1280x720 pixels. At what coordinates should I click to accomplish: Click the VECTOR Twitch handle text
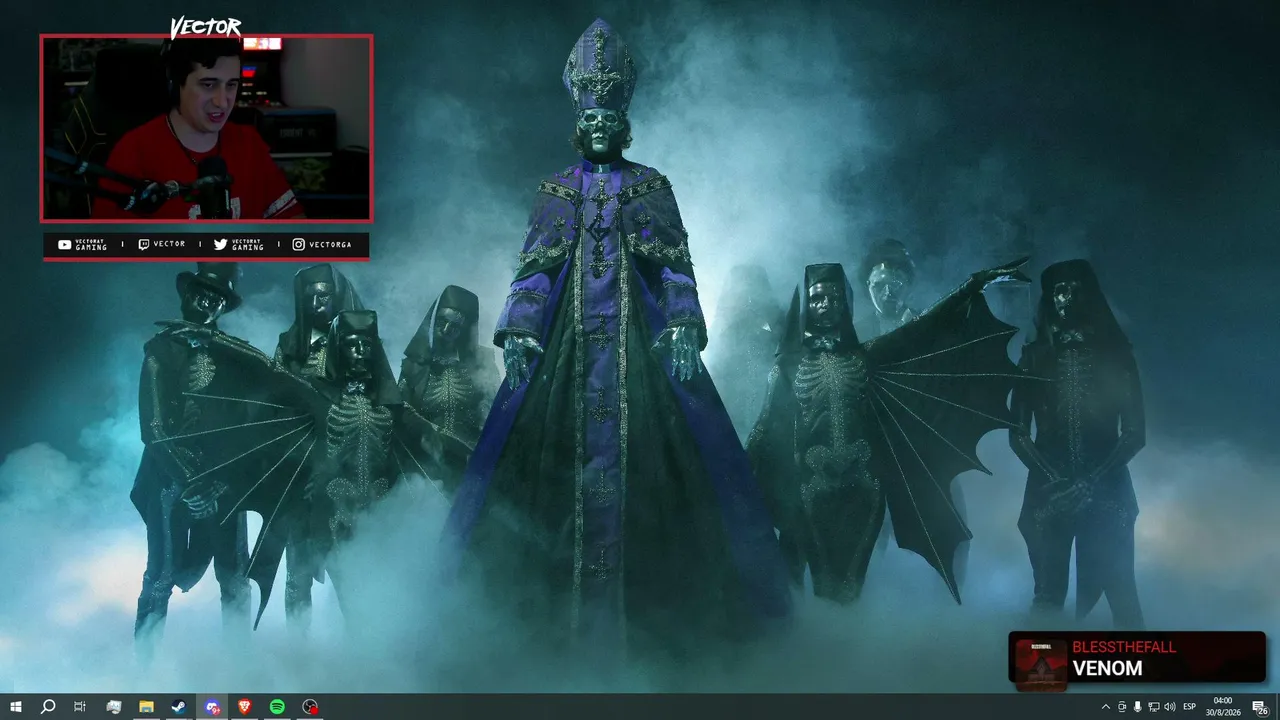click(x=169, y=245)
